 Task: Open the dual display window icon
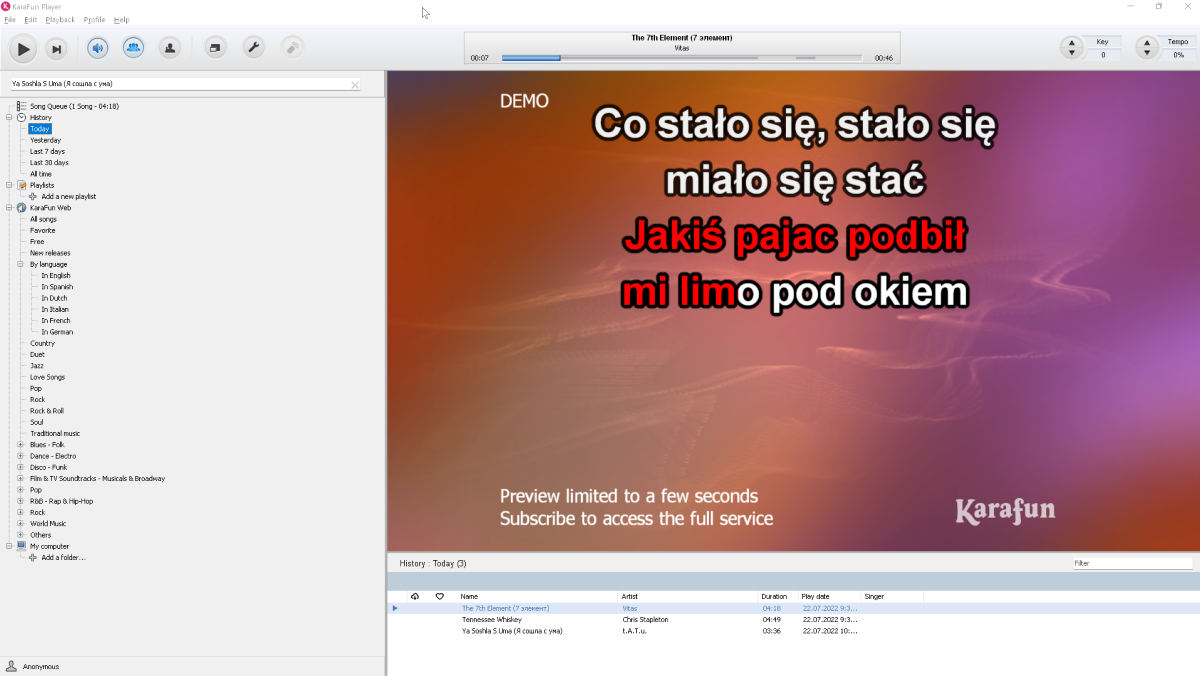(x=215, y=47)
